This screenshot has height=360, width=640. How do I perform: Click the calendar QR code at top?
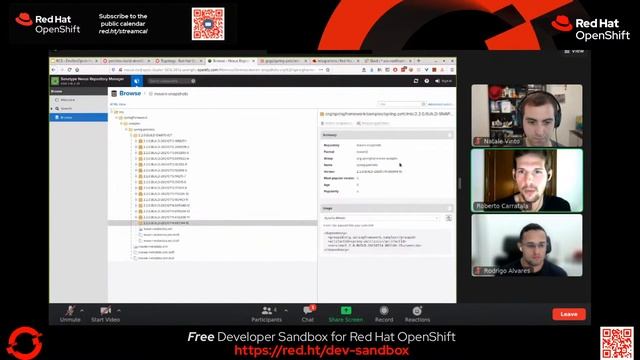click(x=208, y=24)
